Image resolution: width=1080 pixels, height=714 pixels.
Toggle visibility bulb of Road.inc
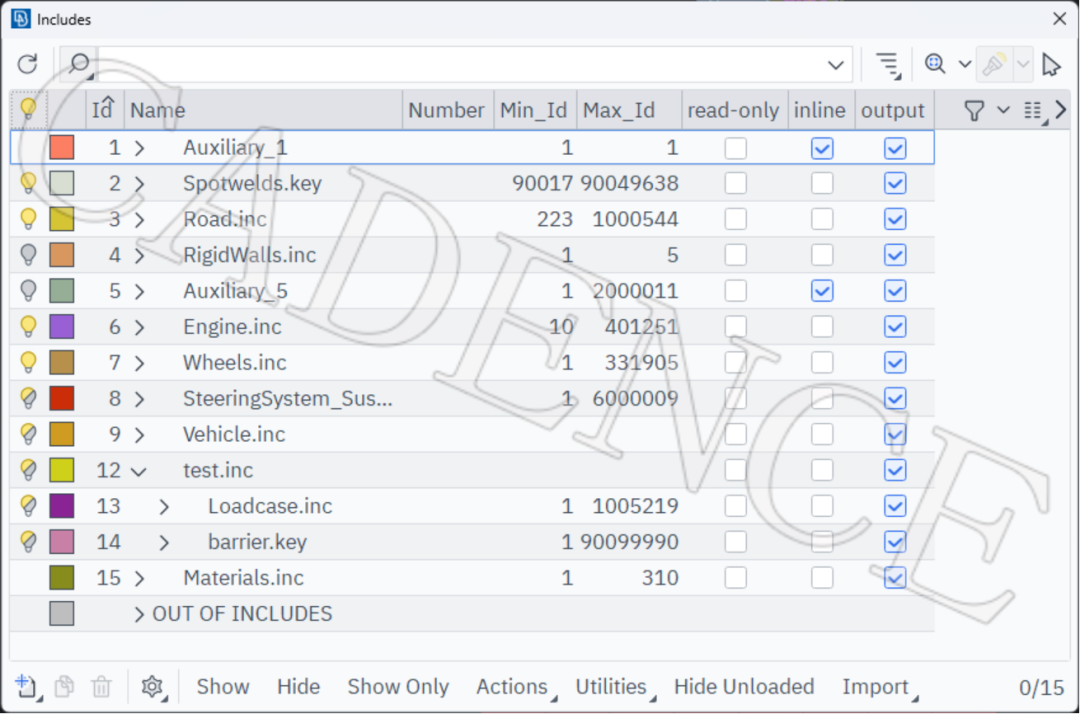(x=28, y=219)
